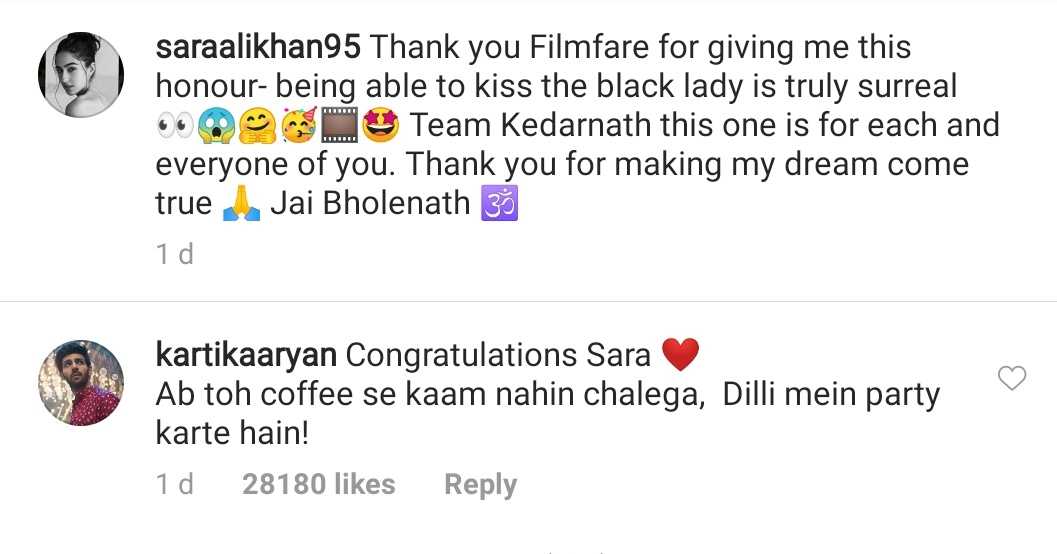Screen dimensions: 1057x554
Task: Tap the kartikaaryan username
Action: pyautogui.click(x=246, y=355)
